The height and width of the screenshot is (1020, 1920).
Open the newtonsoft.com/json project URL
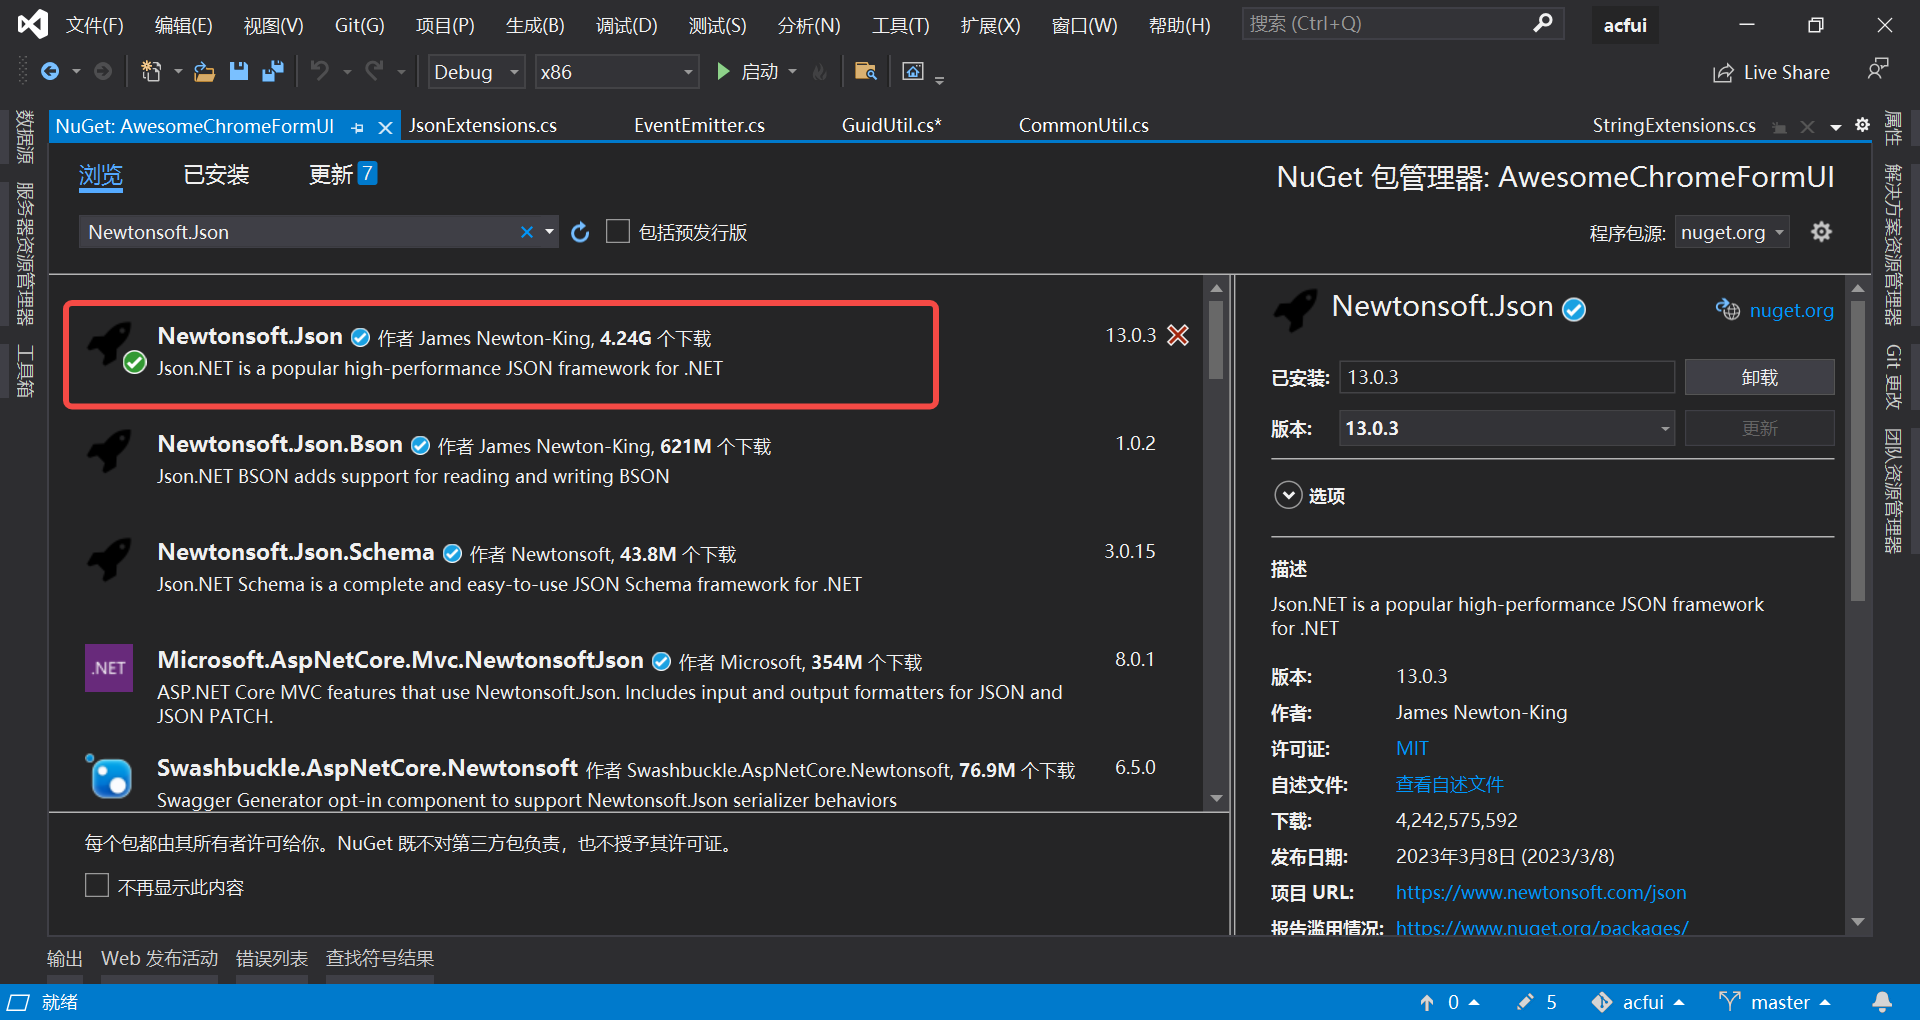click(x=1541, y=892)
